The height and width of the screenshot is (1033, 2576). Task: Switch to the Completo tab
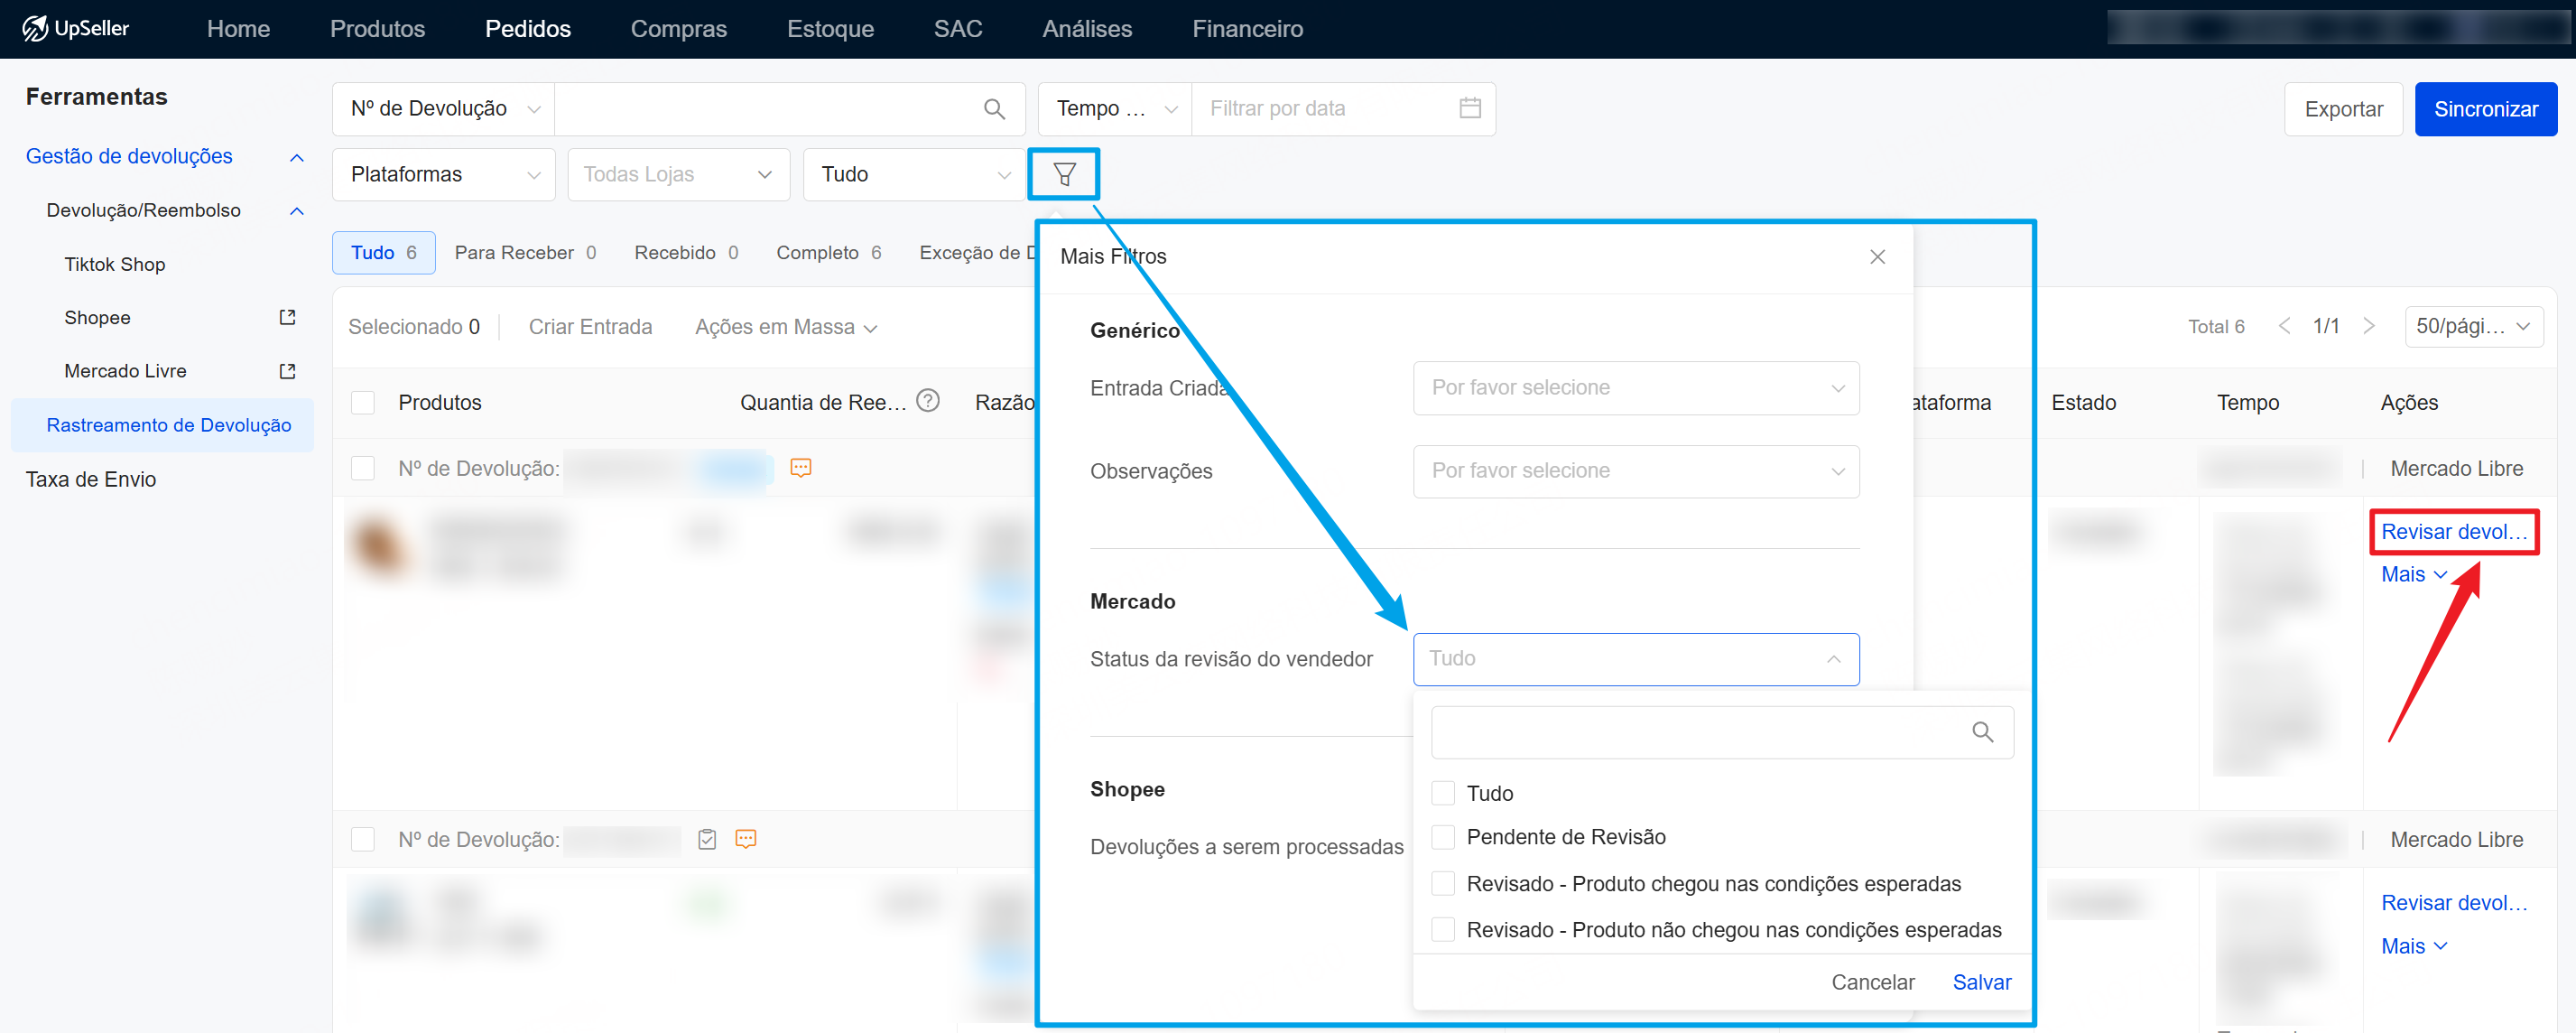coord(828,253)
